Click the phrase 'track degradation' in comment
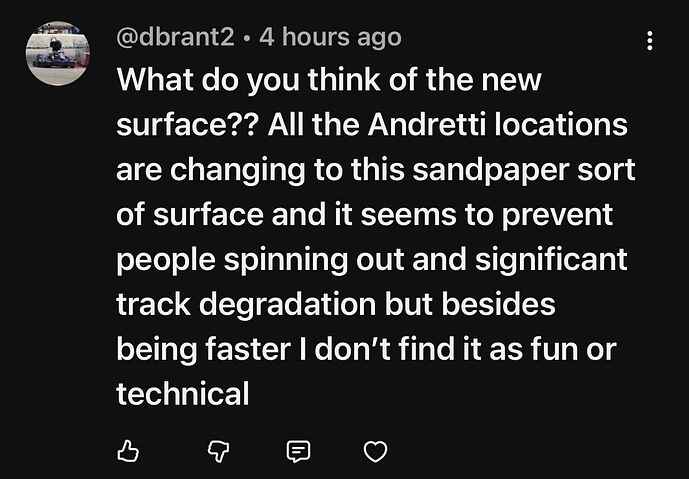Image resolution: width=689 pixels, height=479 pixels. pos(246,305)
